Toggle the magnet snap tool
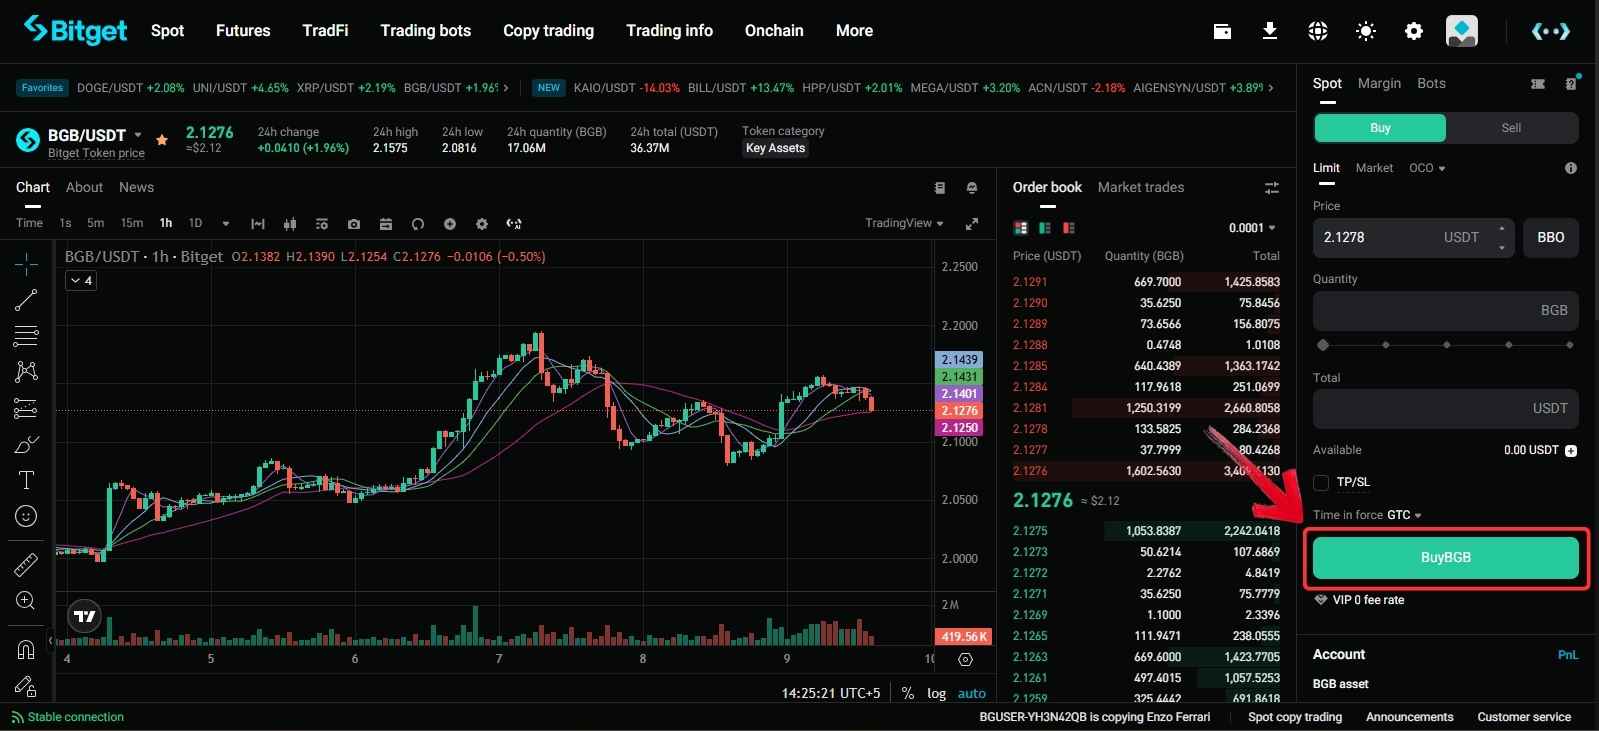This screenshot has height=731, width=1599. 26,650
